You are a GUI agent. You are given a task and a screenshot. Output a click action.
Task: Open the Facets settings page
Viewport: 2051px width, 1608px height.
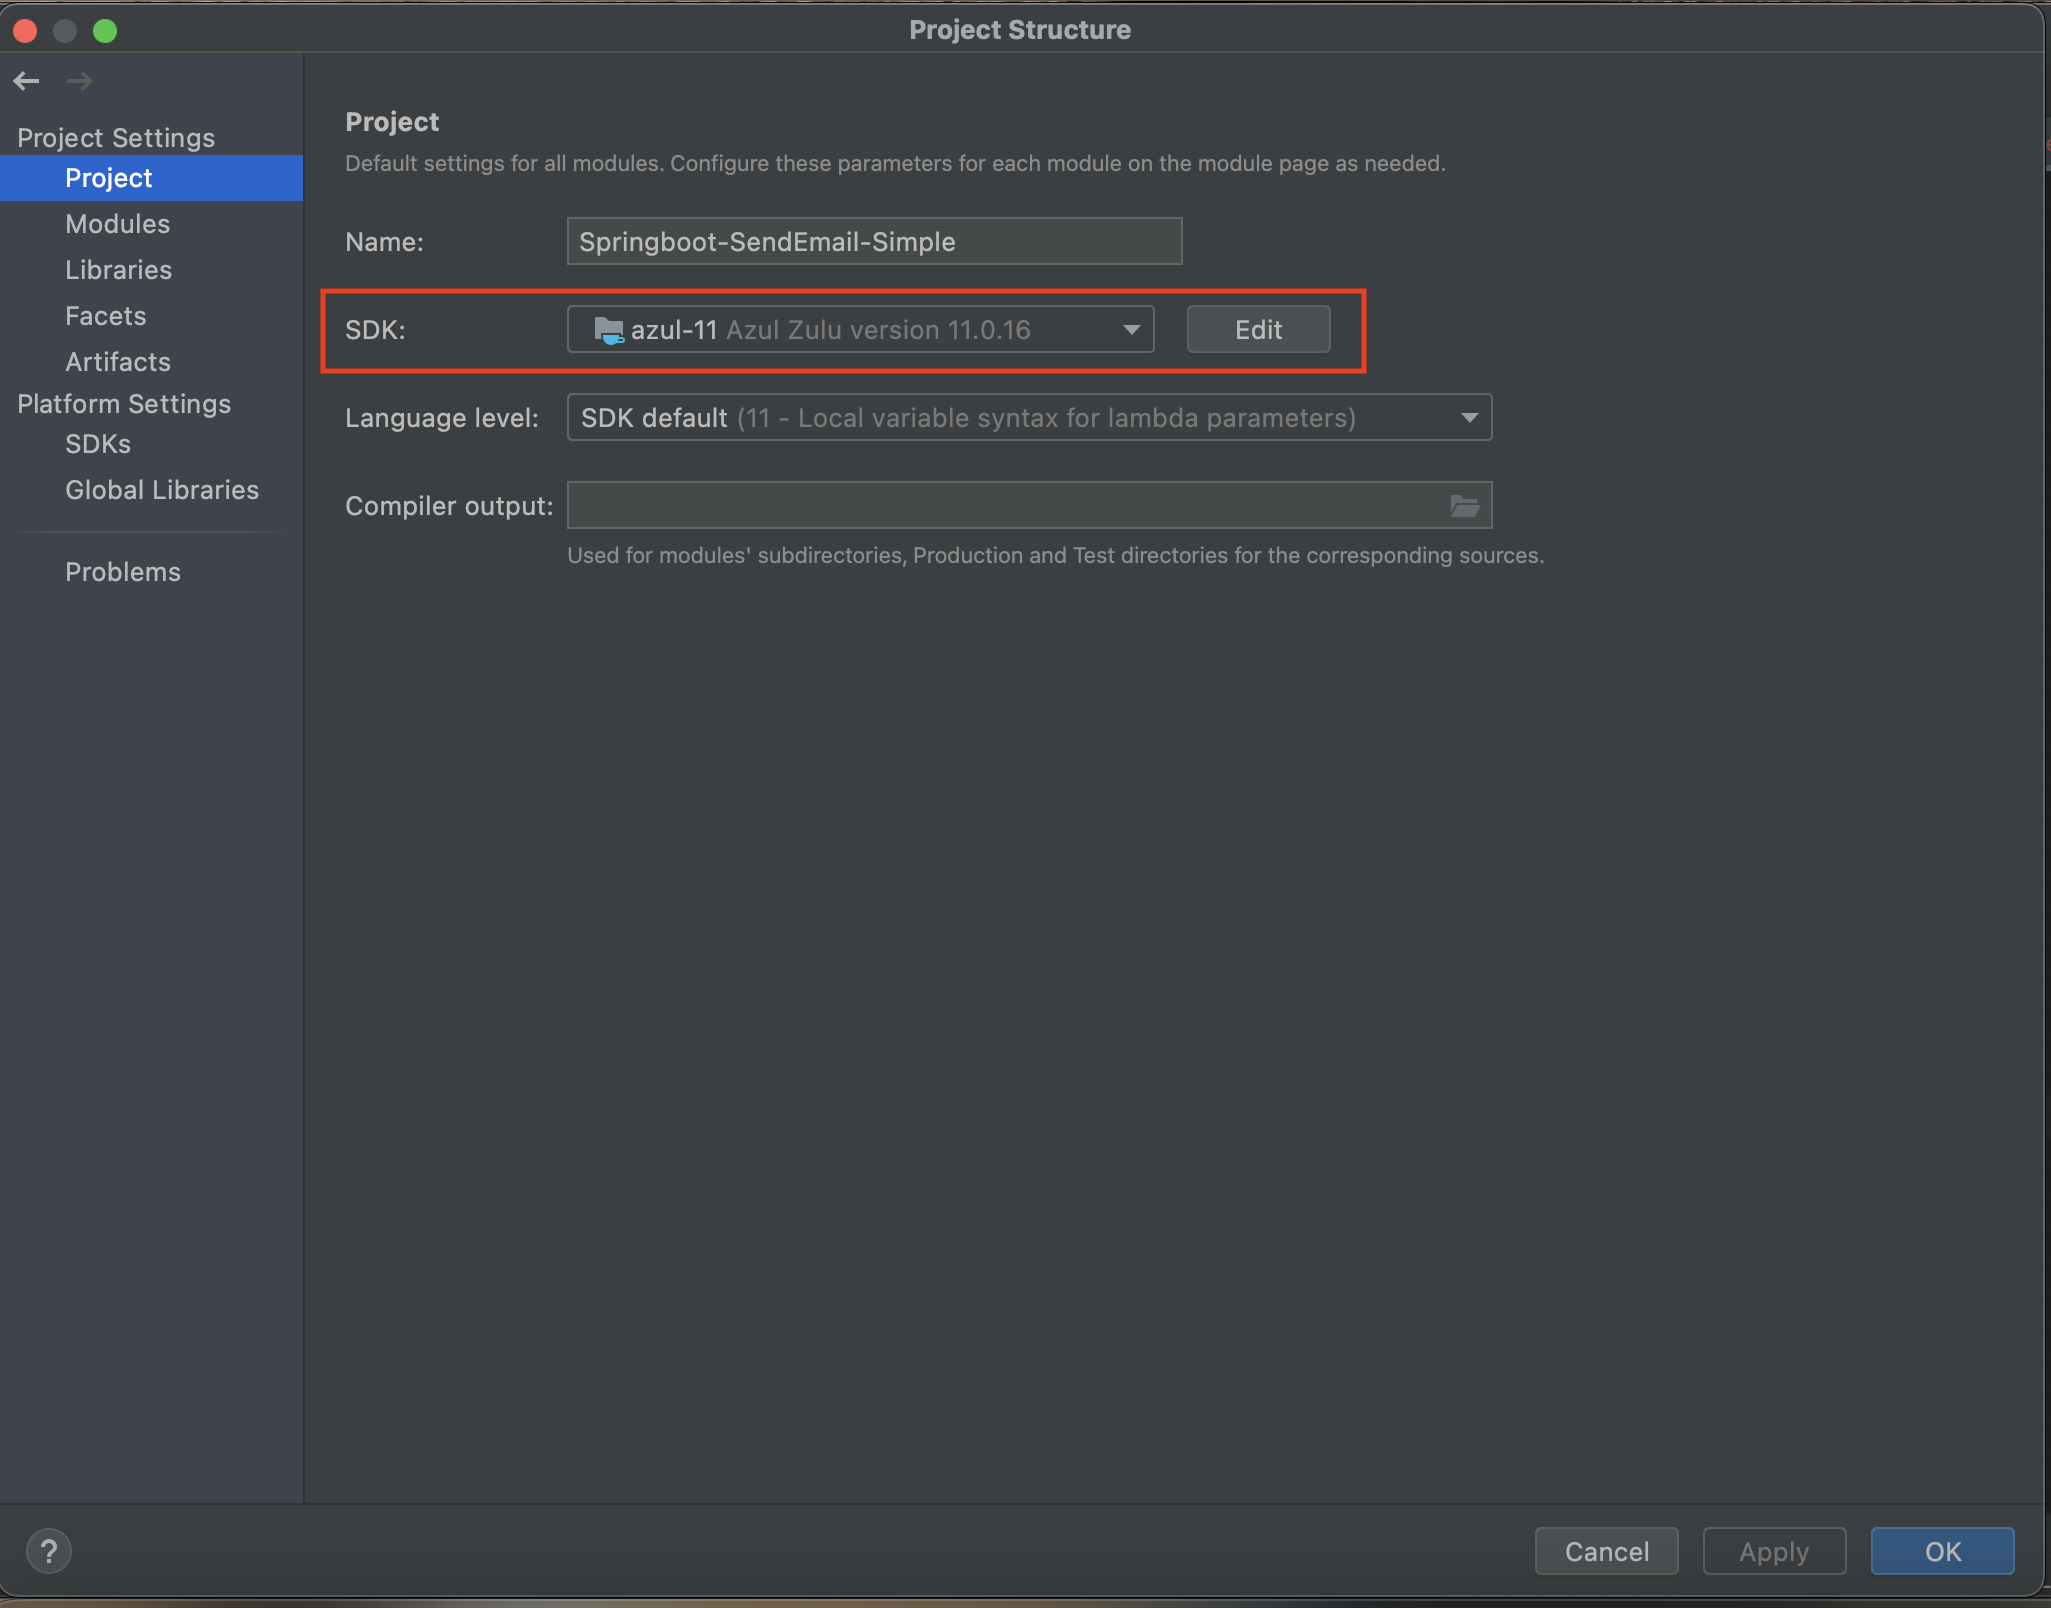click(105, 316)
